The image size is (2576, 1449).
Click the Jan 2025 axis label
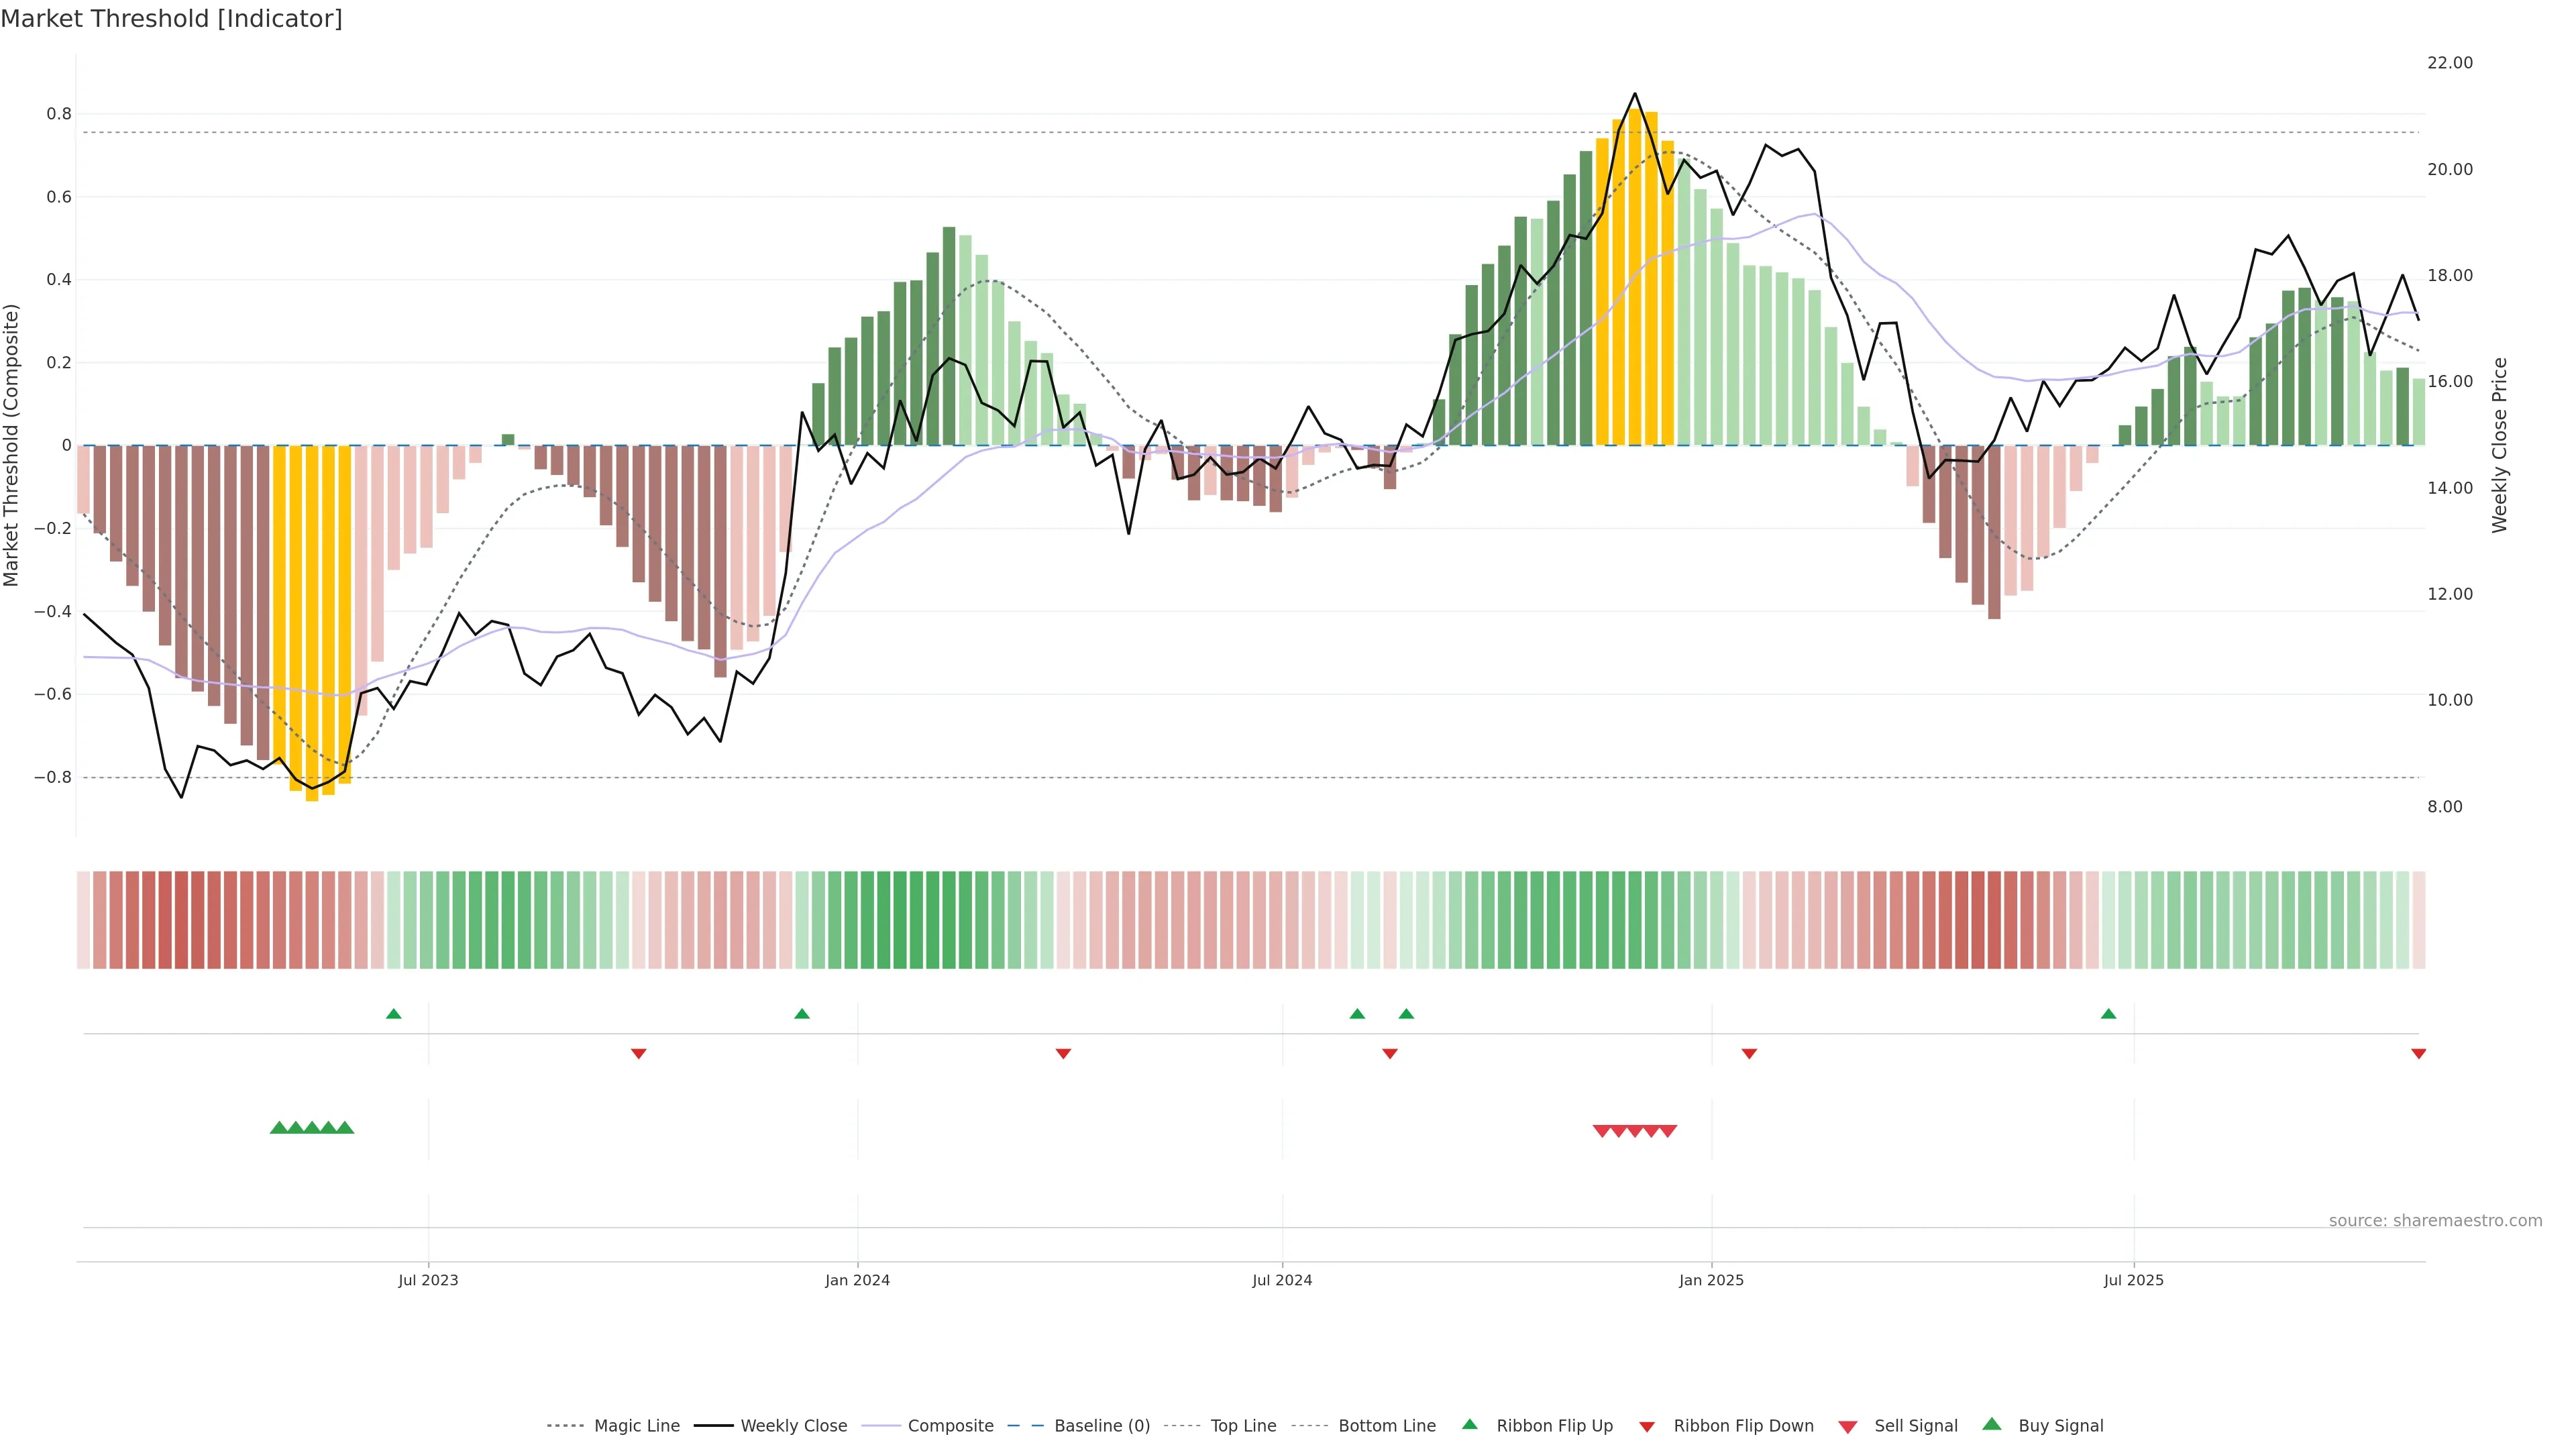(1711, 1280)
